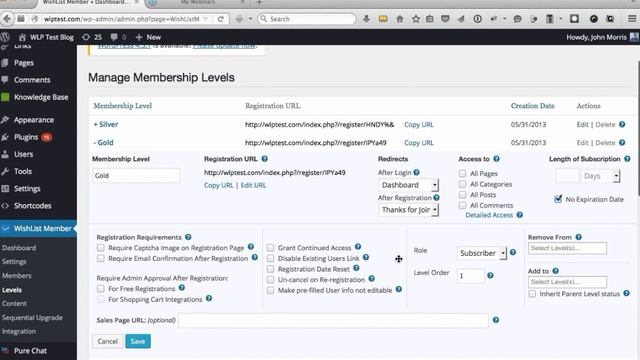640x360 pixels.
Task: Open help icon beside Add to
Action: [556, 271]
